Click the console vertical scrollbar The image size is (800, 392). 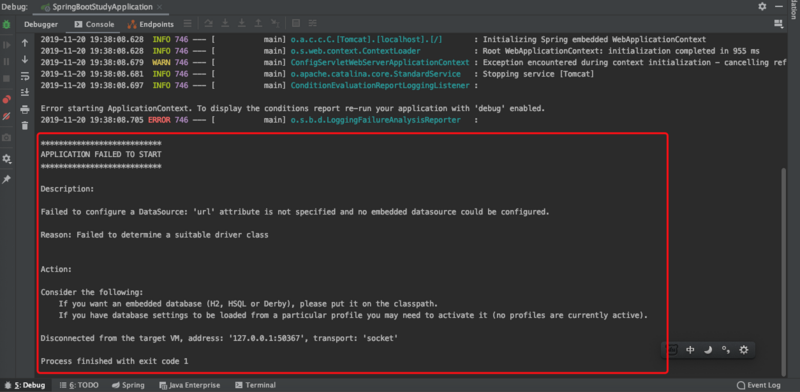pos(784,273)
